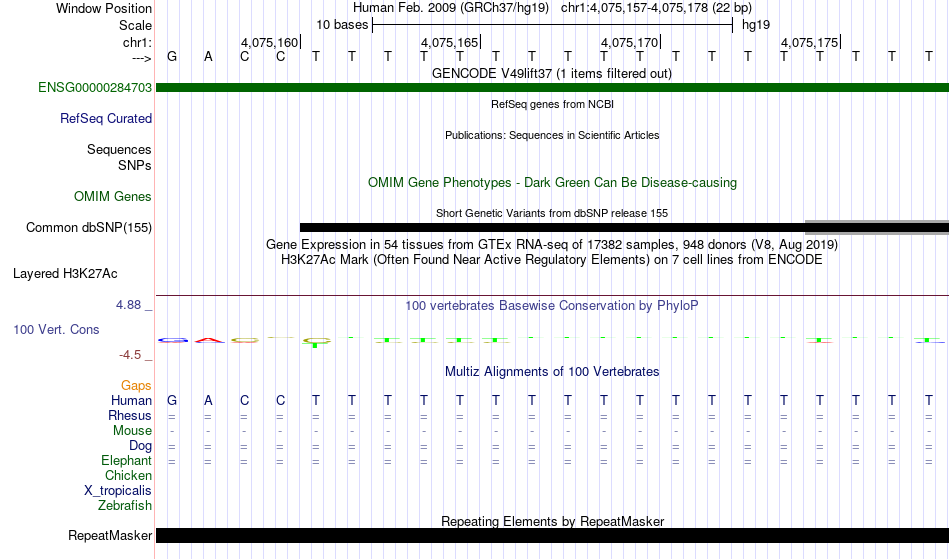This screenshot has height=559, width=950.
Task: Click the Dog alignment row label
Action: click(141, 446)
